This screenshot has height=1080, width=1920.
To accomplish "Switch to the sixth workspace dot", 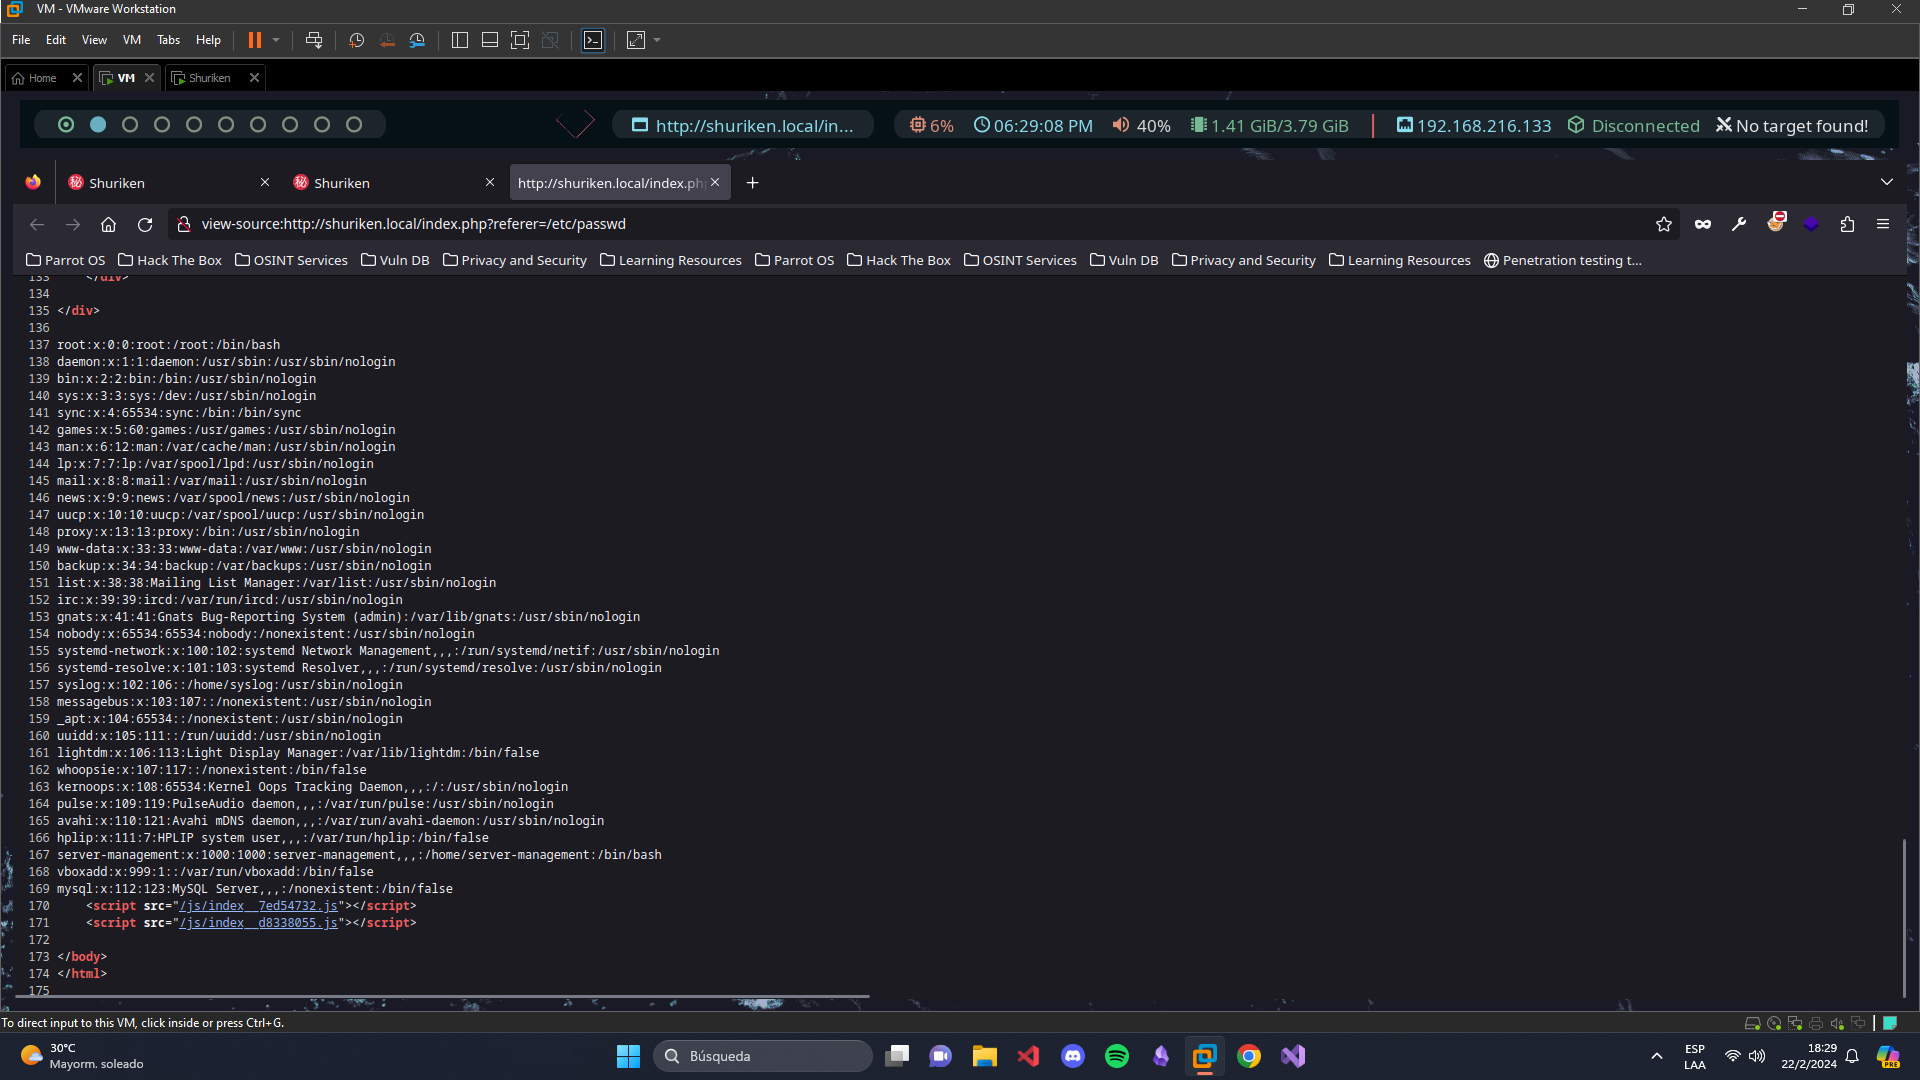I will pyautogui.click(x=226, y=125).
